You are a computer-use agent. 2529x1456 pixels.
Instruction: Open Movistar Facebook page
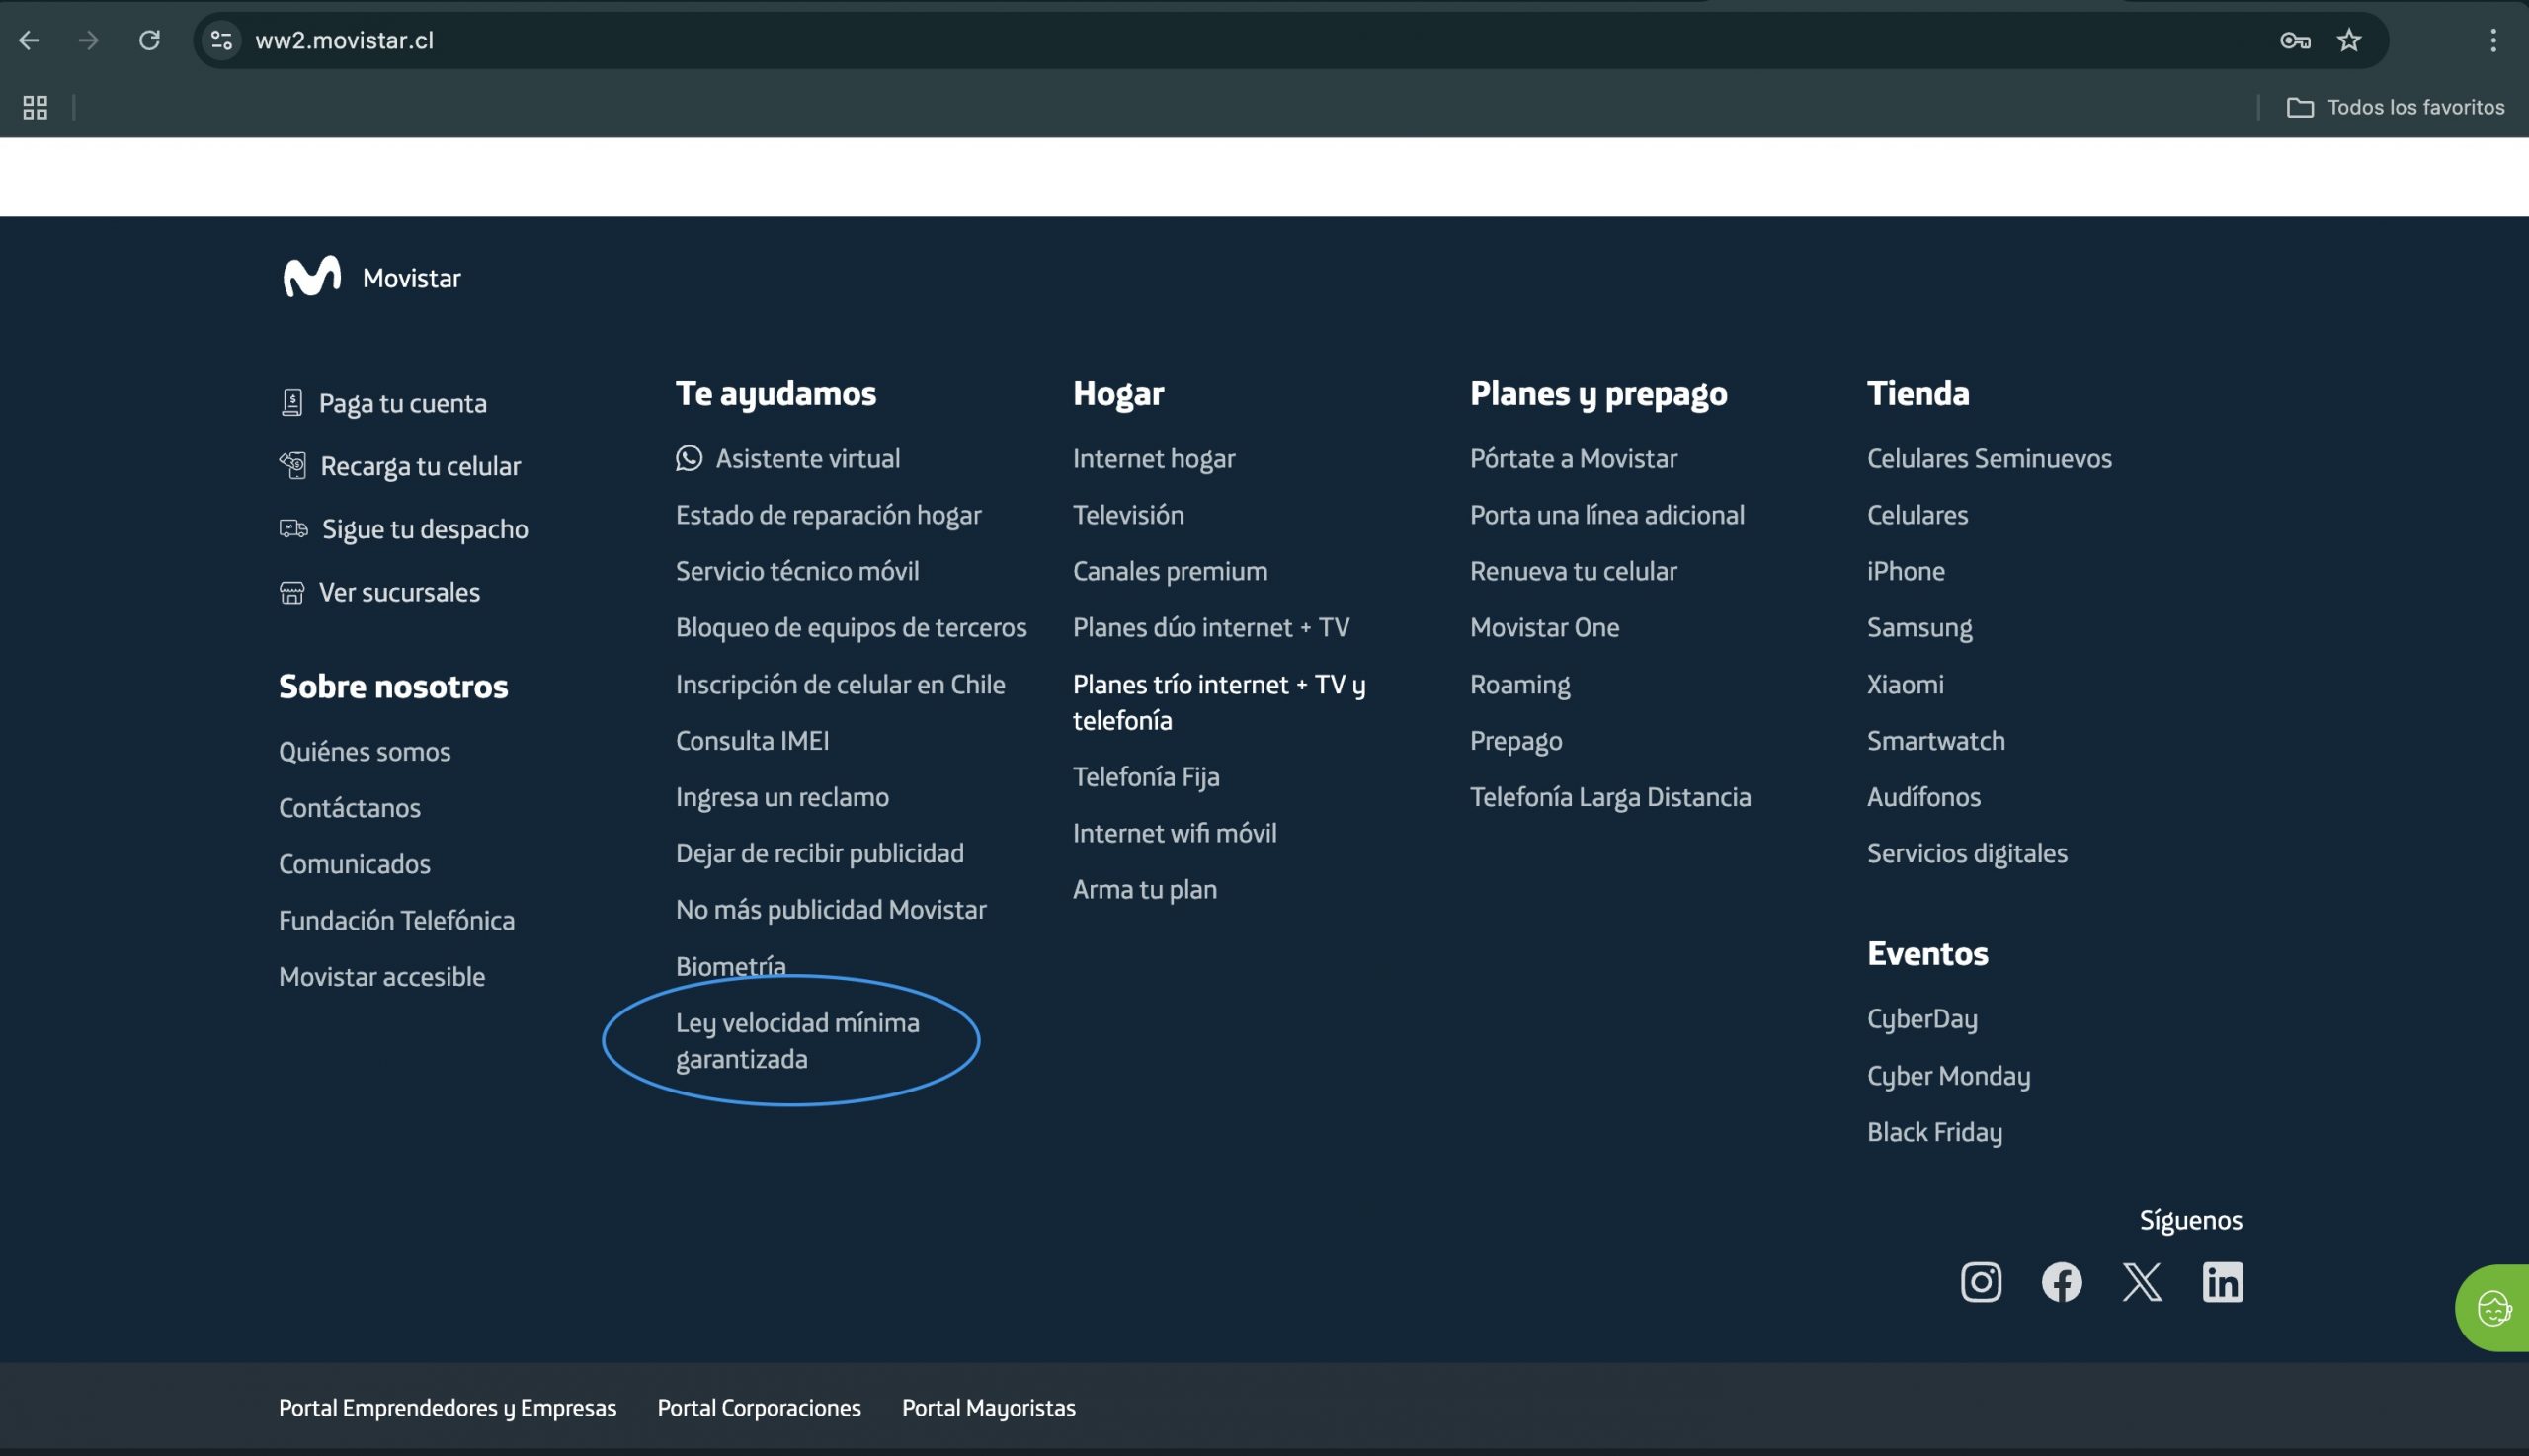pos(2062,1282)
